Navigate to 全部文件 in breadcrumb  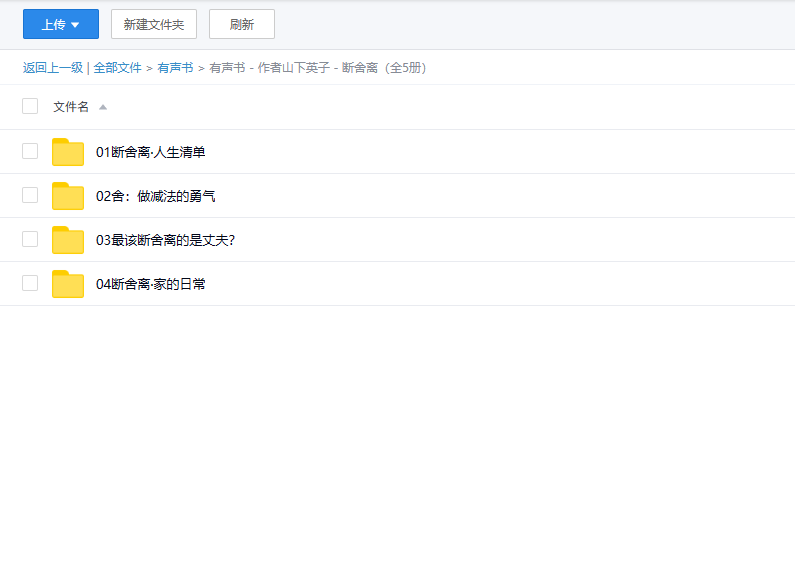coord(117,68)
